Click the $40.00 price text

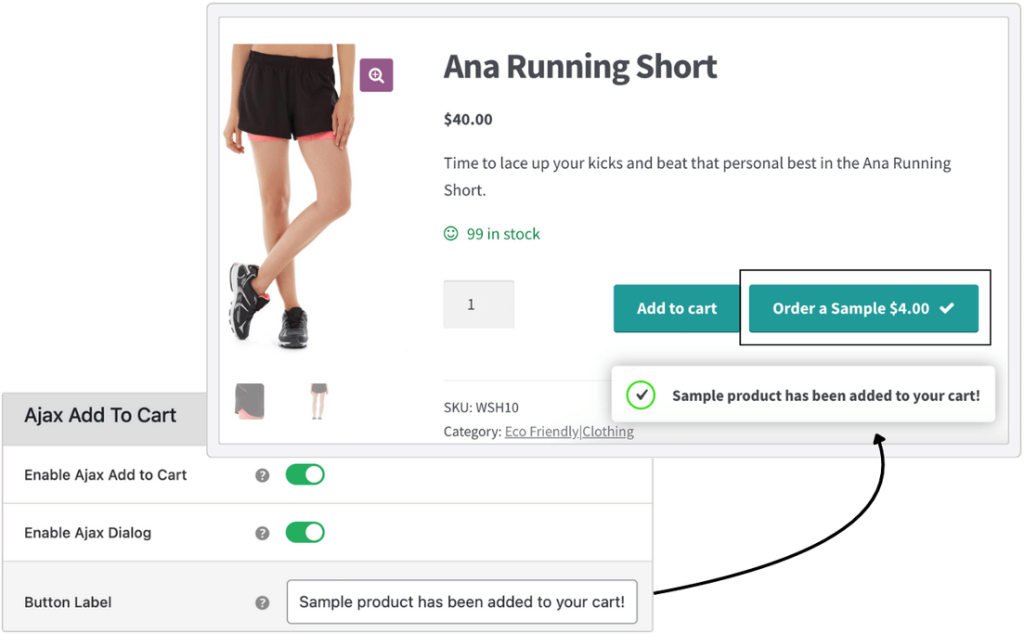(468, 119)
